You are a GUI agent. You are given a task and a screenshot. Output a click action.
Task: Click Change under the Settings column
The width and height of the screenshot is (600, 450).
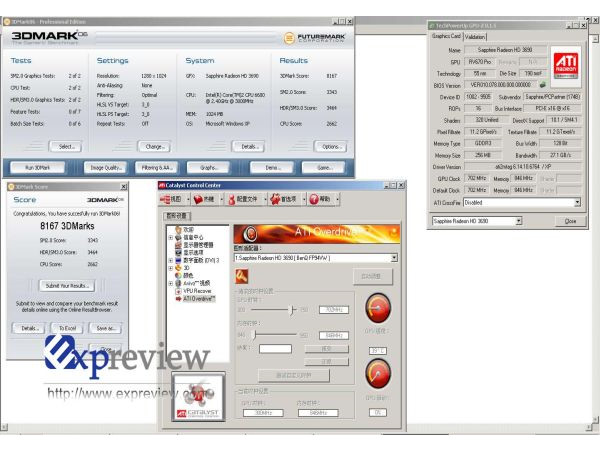click(x=154, y=147)
